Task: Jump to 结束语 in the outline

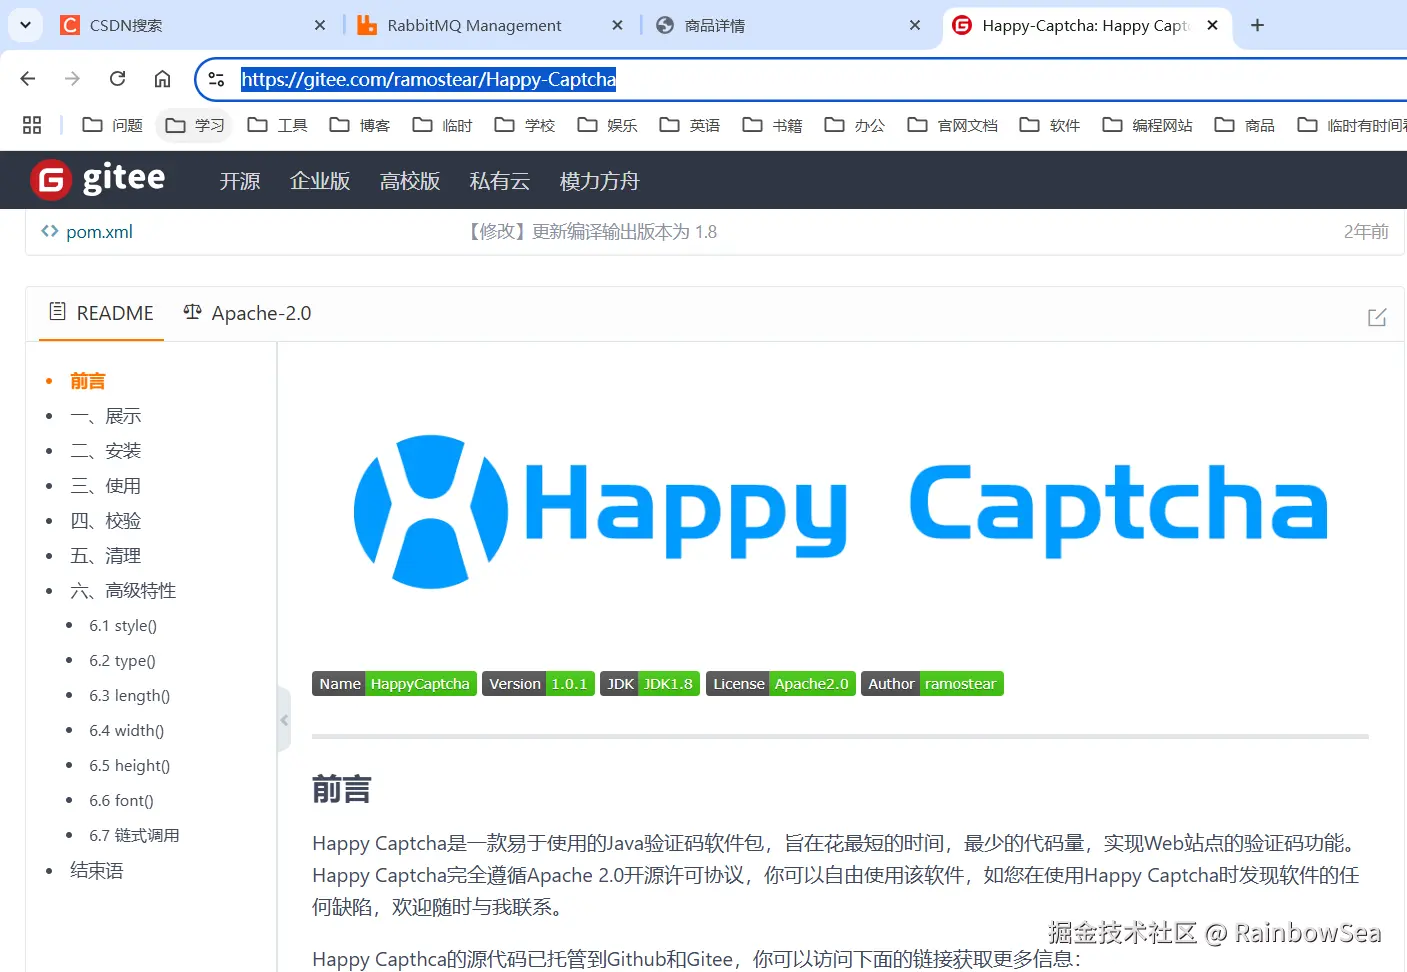Action: click(97, 871)
